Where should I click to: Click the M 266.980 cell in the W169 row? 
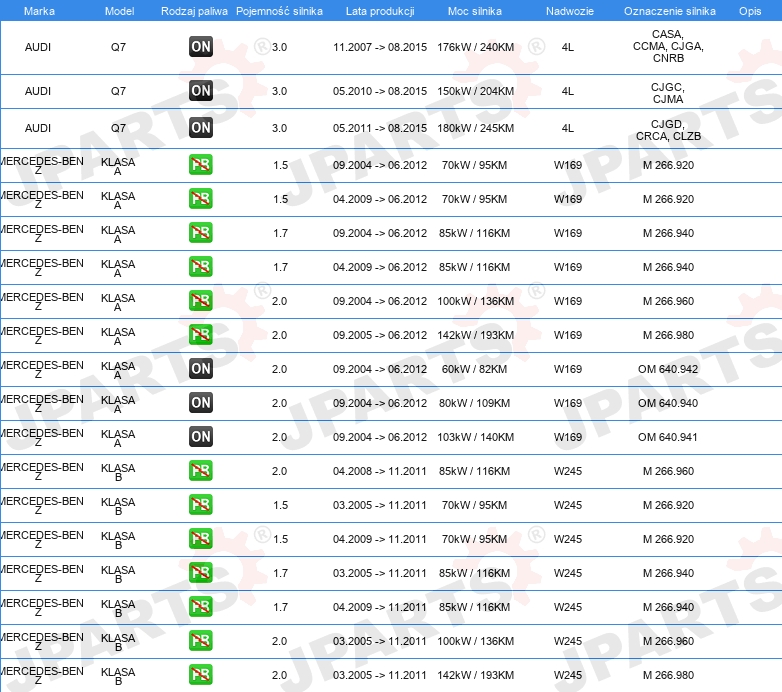pyautogui.click(x=668, y=335)
